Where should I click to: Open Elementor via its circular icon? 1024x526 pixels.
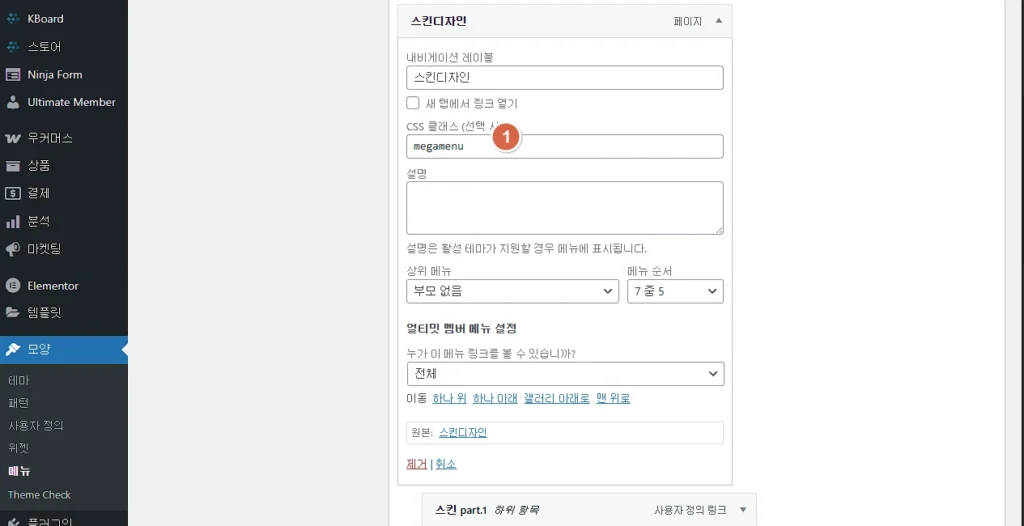coord(12,286)
